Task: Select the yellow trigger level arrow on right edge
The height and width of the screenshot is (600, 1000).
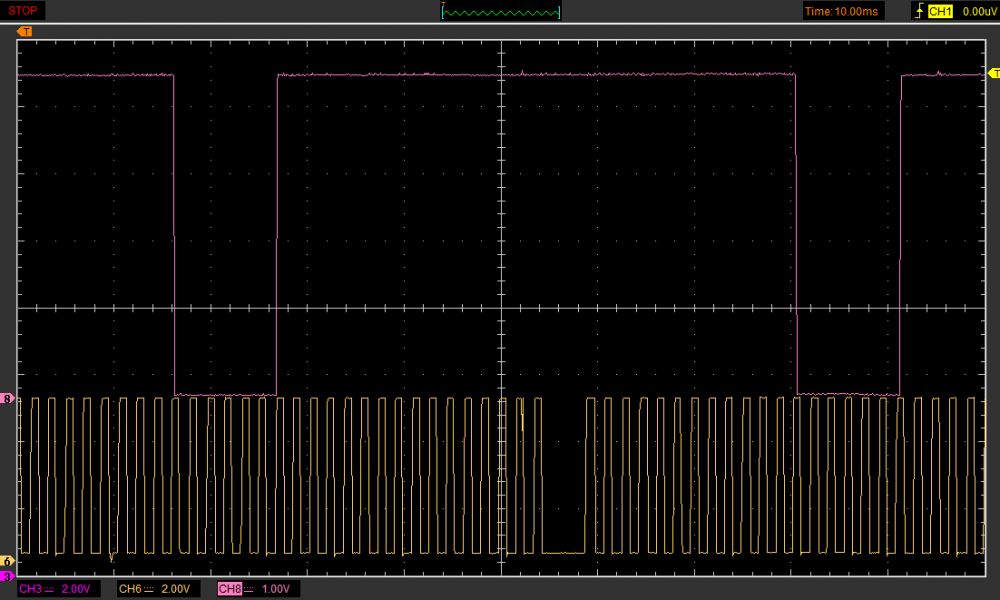Action: click(x=992, y=74)
